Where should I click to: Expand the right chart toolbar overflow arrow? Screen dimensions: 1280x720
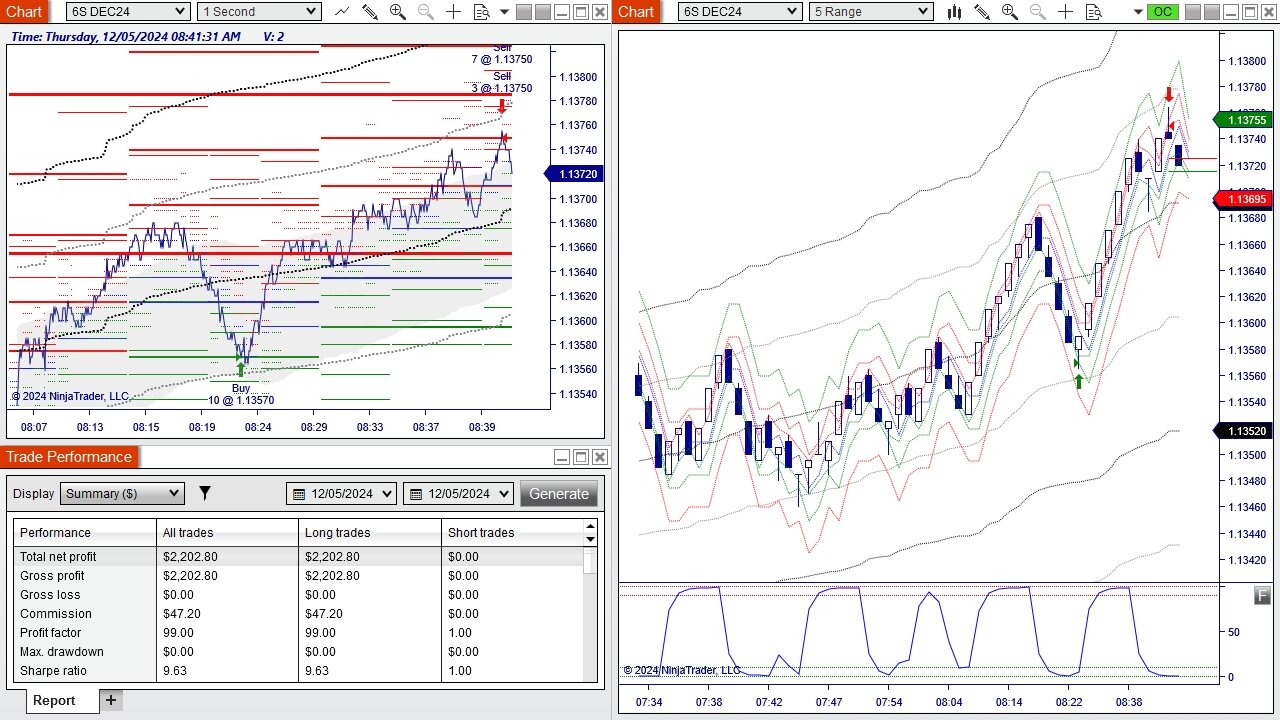click(x=1139, y=12)
